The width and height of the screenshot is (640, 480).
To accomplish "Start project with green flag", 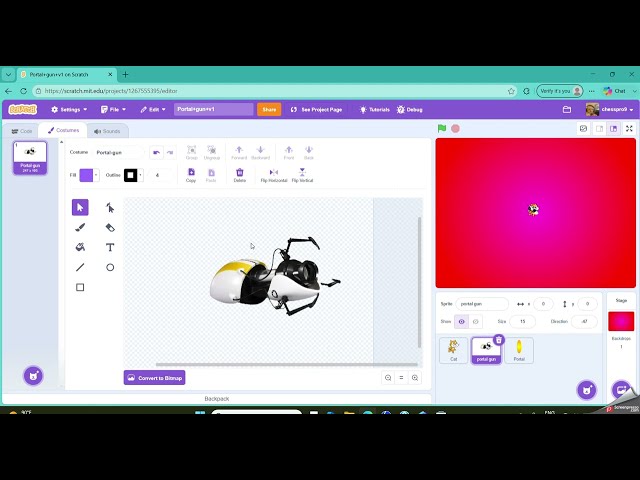I will [442, 129].
